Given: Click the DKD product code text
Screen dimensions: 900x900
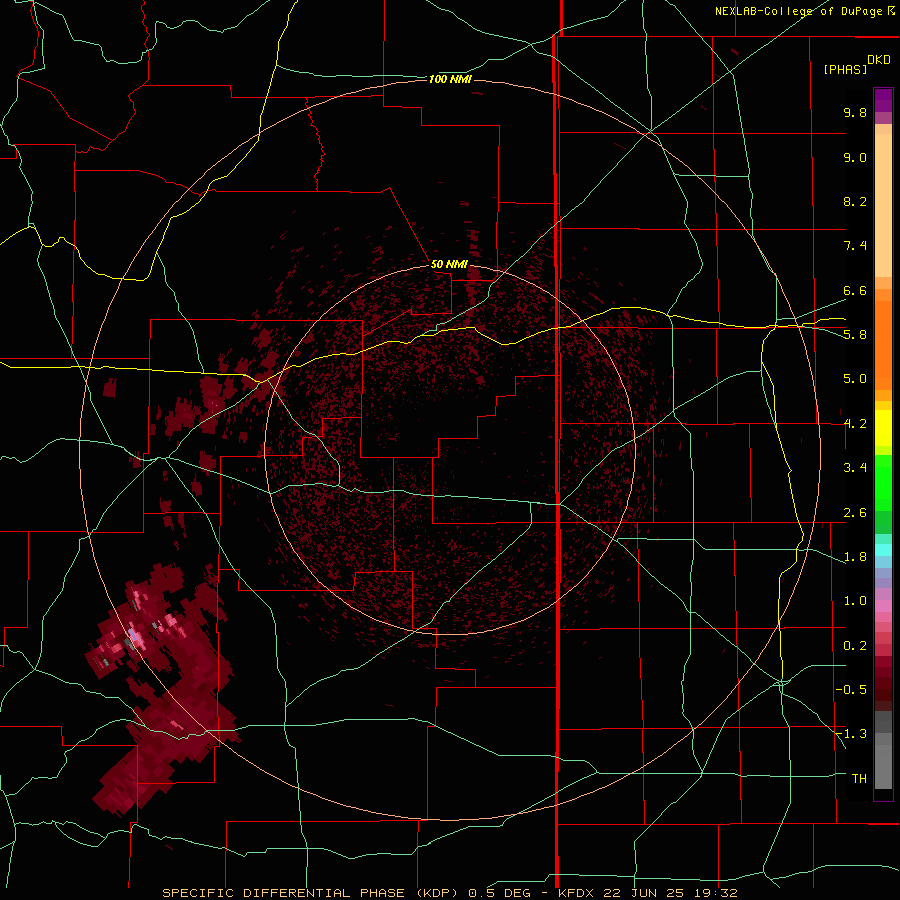Looking at the screenshot, I should click(x=879, y=60).
